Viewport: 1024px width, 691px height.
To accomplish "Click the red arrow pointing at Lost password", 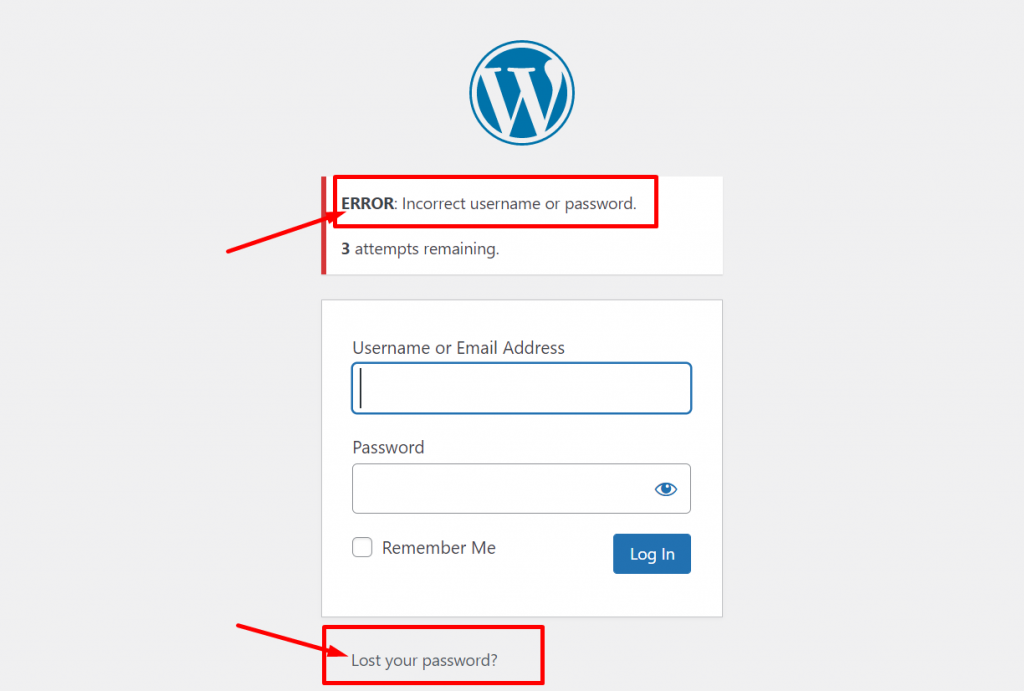I will point(293,640).
